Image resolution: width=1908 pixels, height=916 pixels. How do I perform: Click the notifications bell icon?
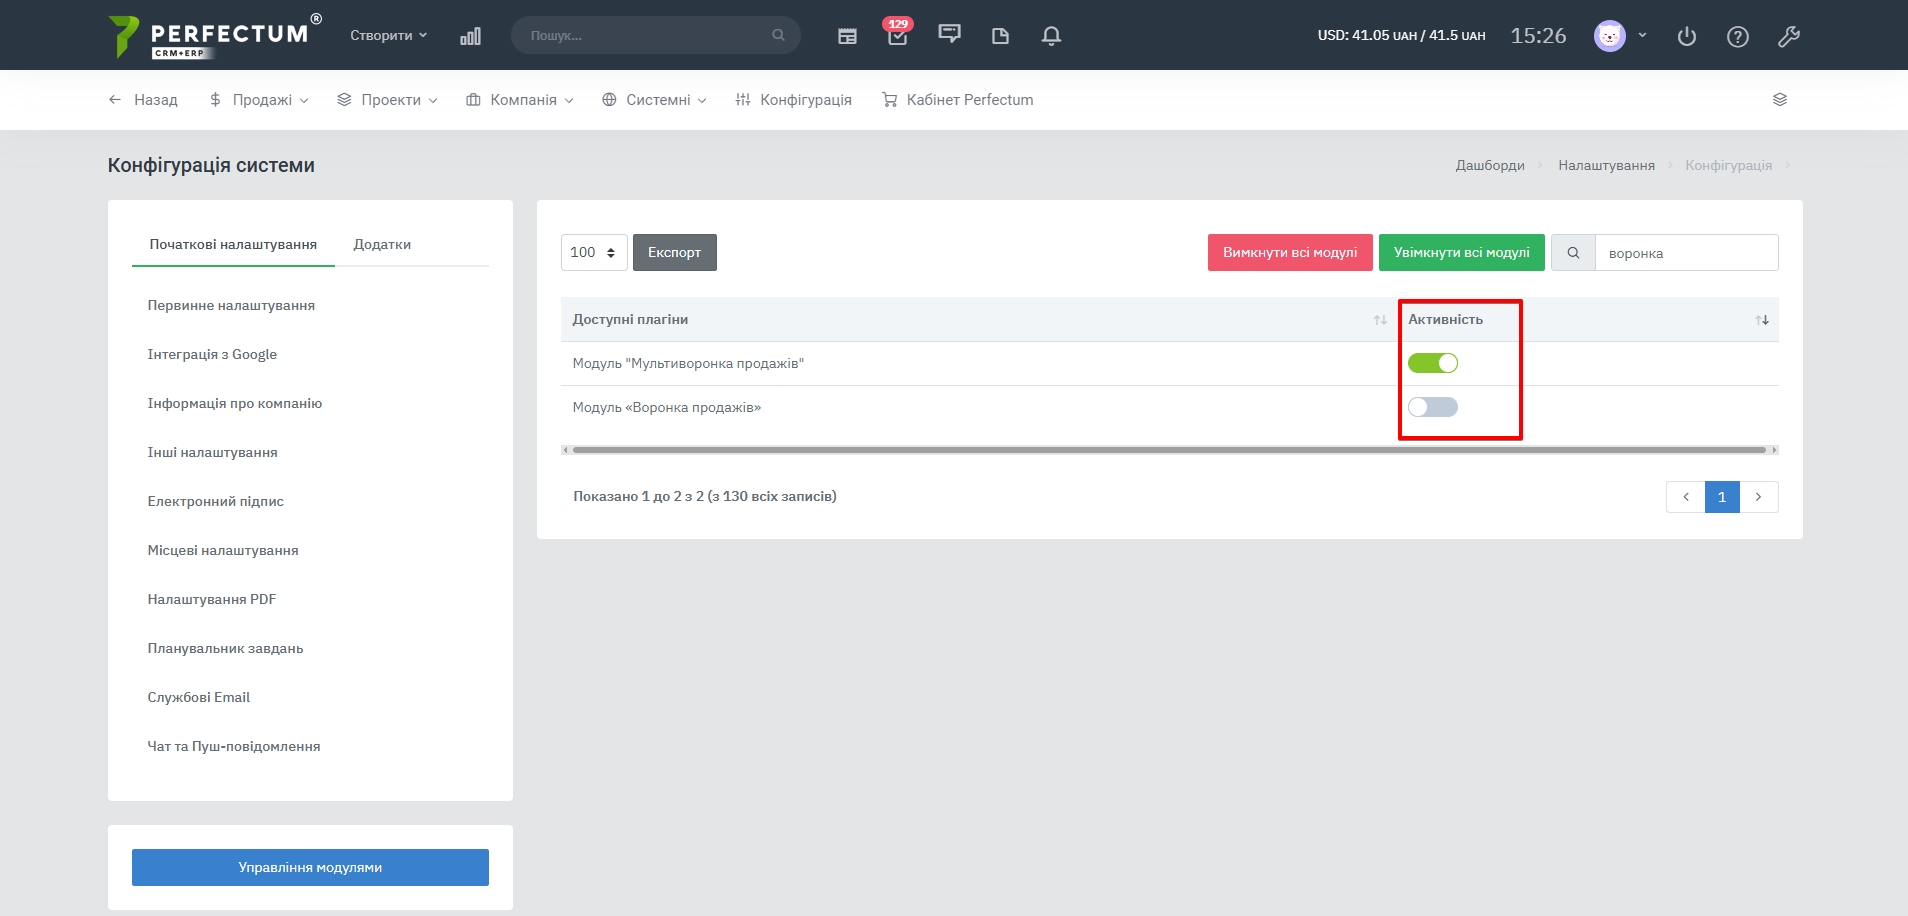click(1050, 36)
